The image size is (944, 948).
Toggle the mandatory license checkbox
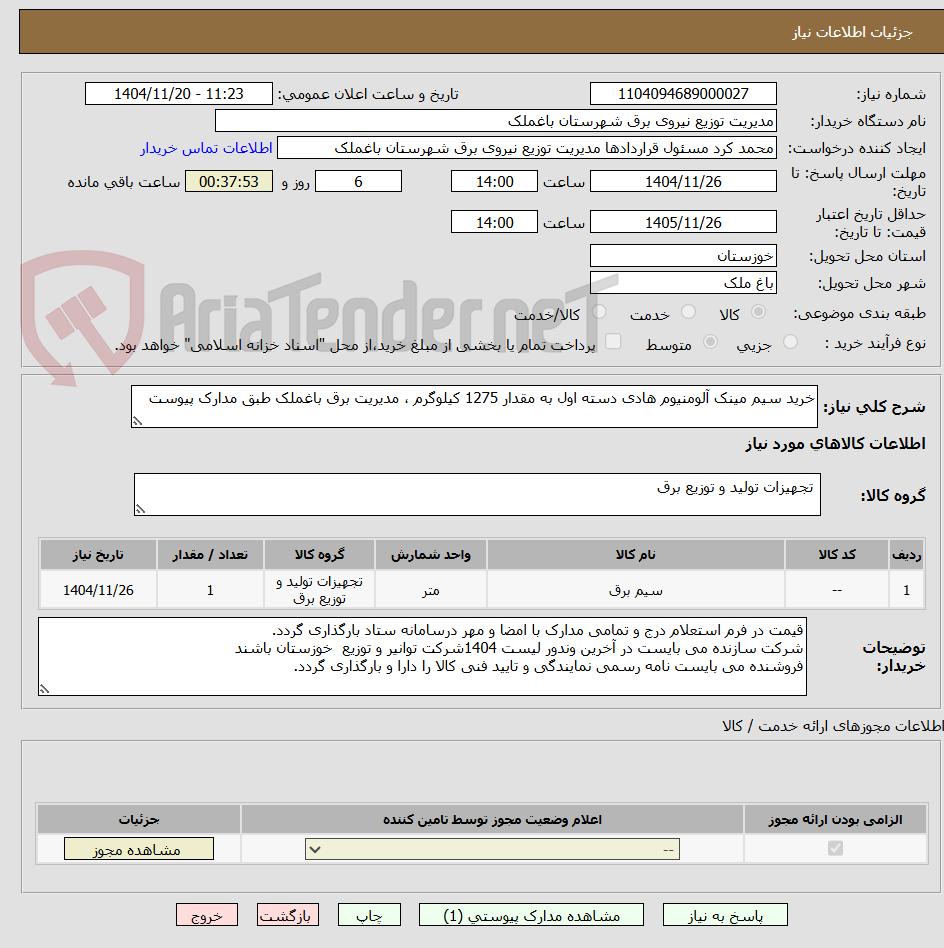pos(835,848)
